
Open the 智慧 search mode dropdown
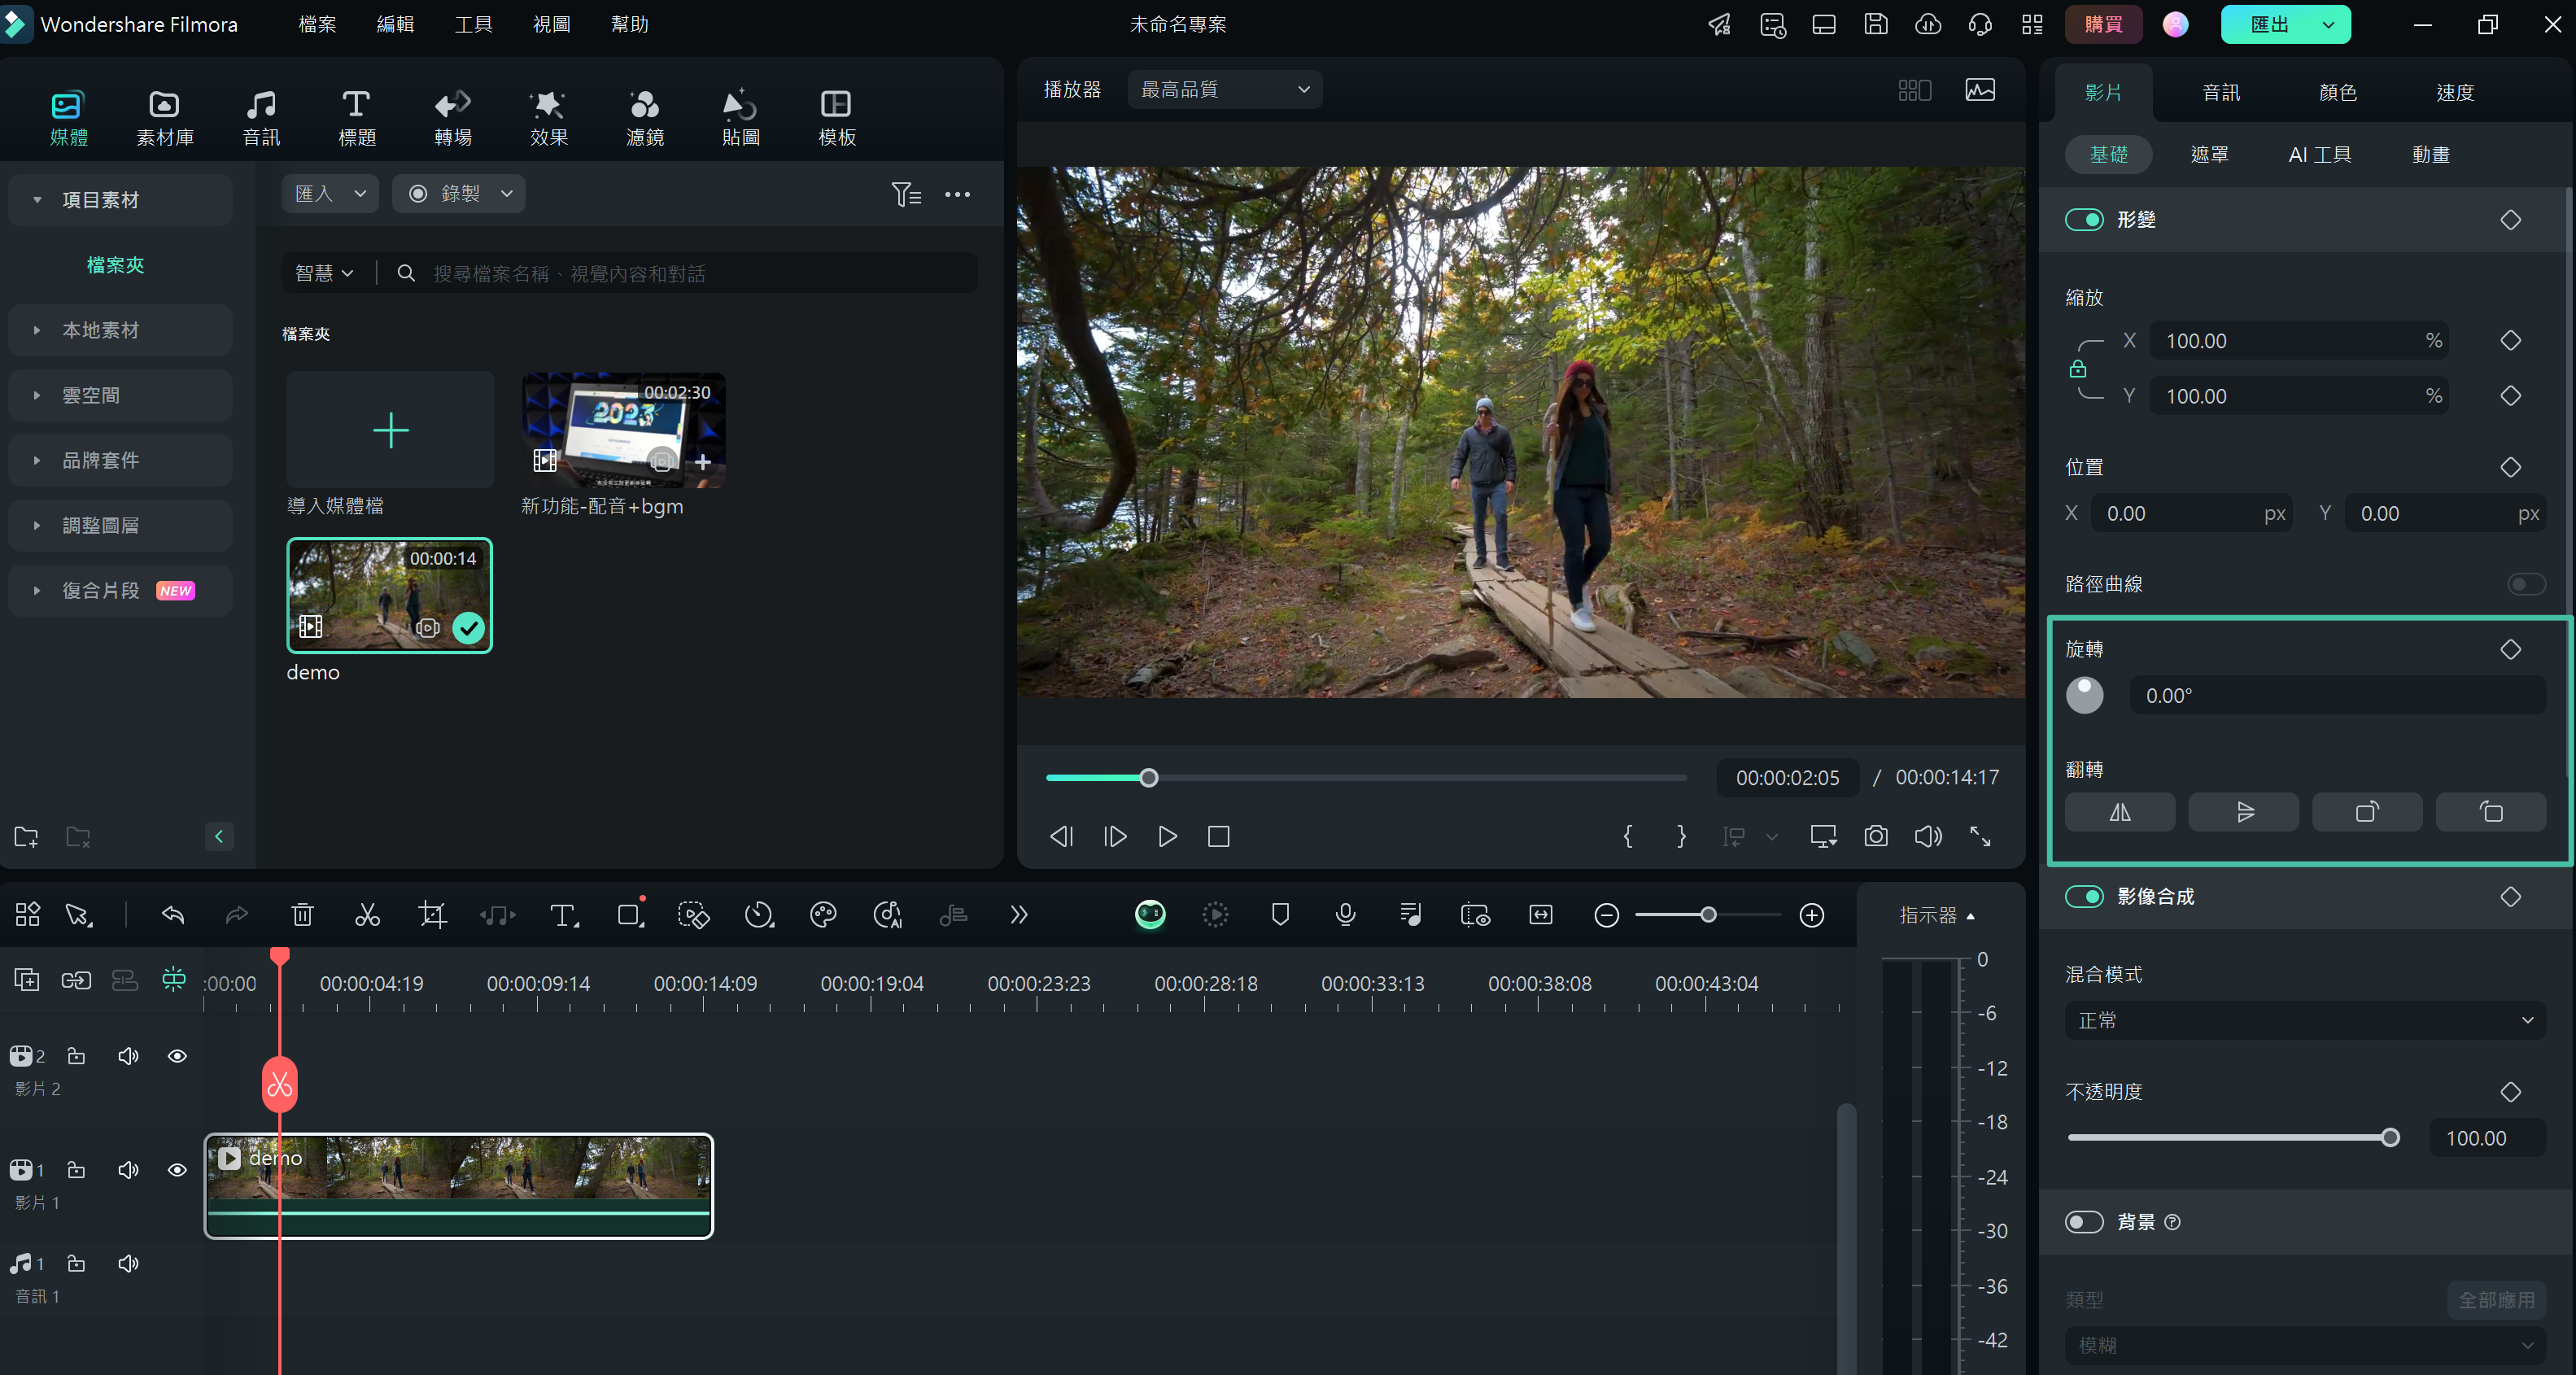[x=324, y=273]
